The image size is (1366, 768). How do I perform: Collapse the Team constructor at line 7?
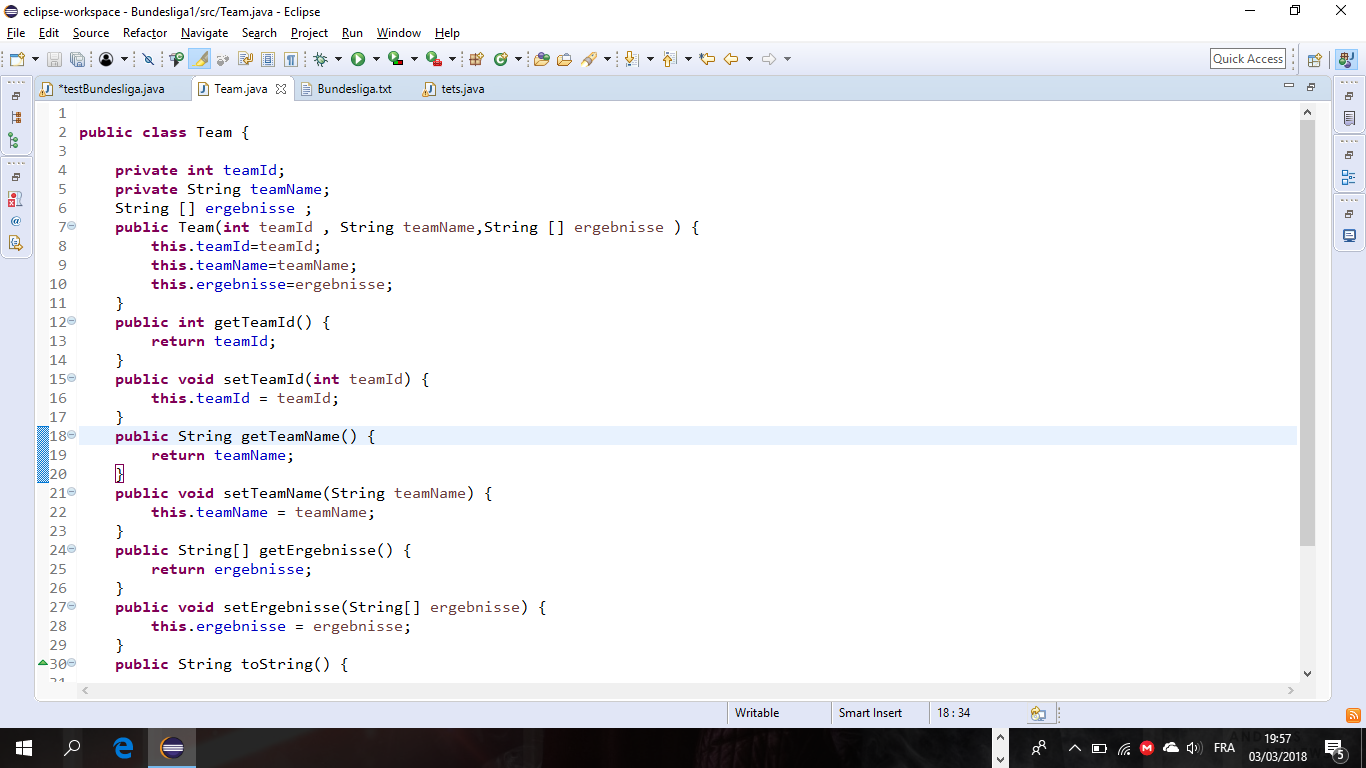[72, 227]
